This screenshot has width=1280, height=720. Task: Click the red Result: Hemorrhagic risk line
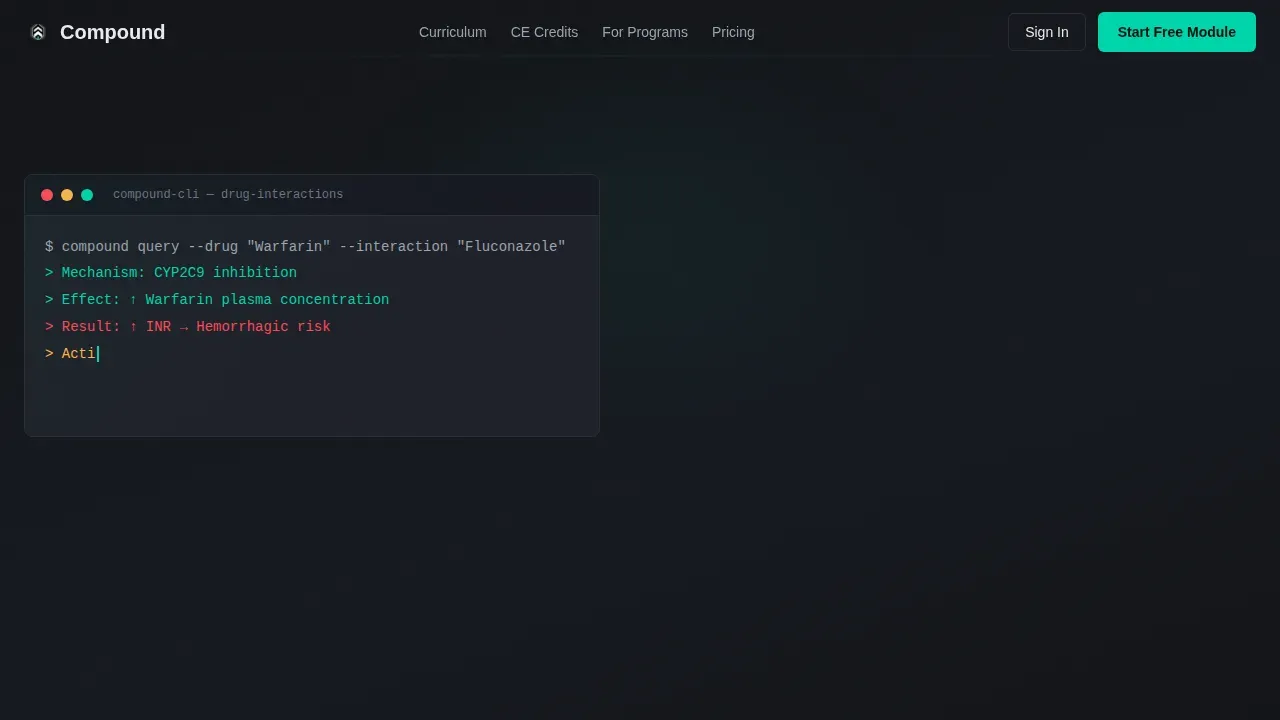(188, 327)
